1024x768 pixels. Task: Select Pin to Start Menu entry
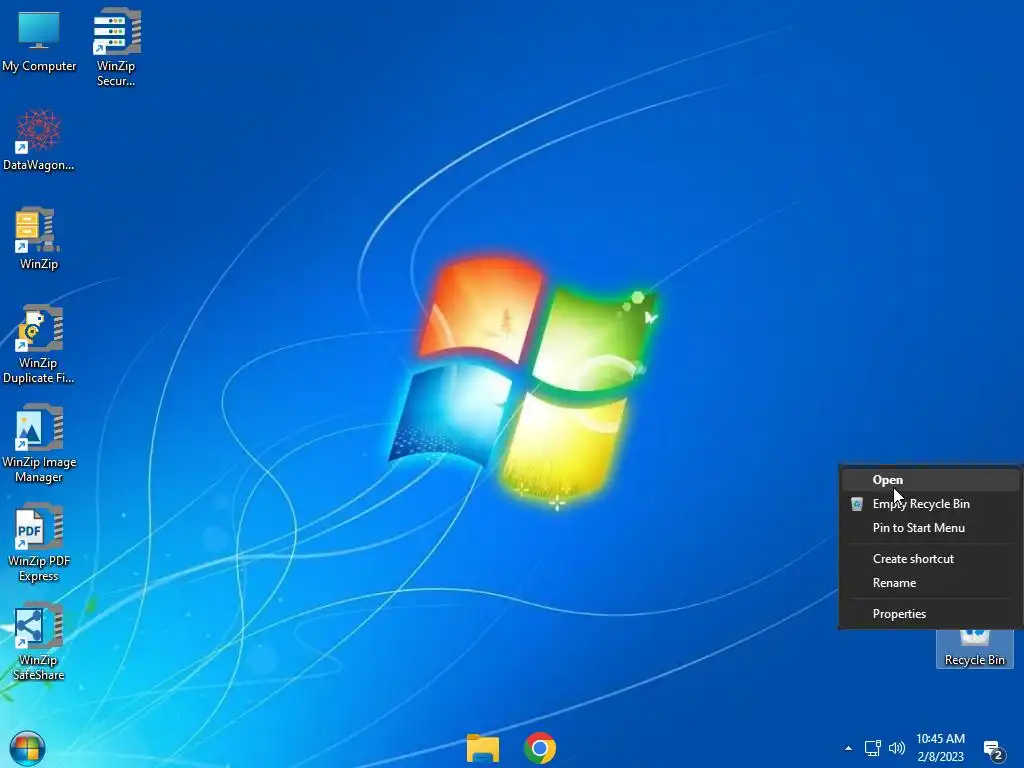(931, 528)
